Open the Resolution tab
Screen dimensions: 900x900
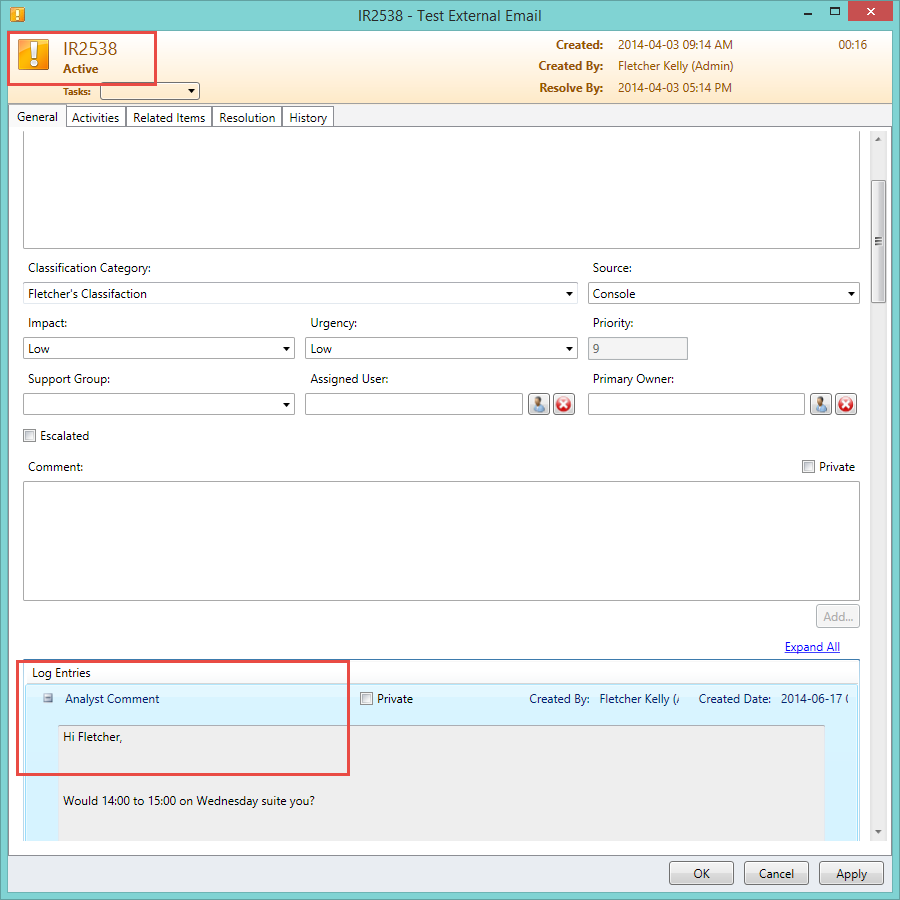247,118
